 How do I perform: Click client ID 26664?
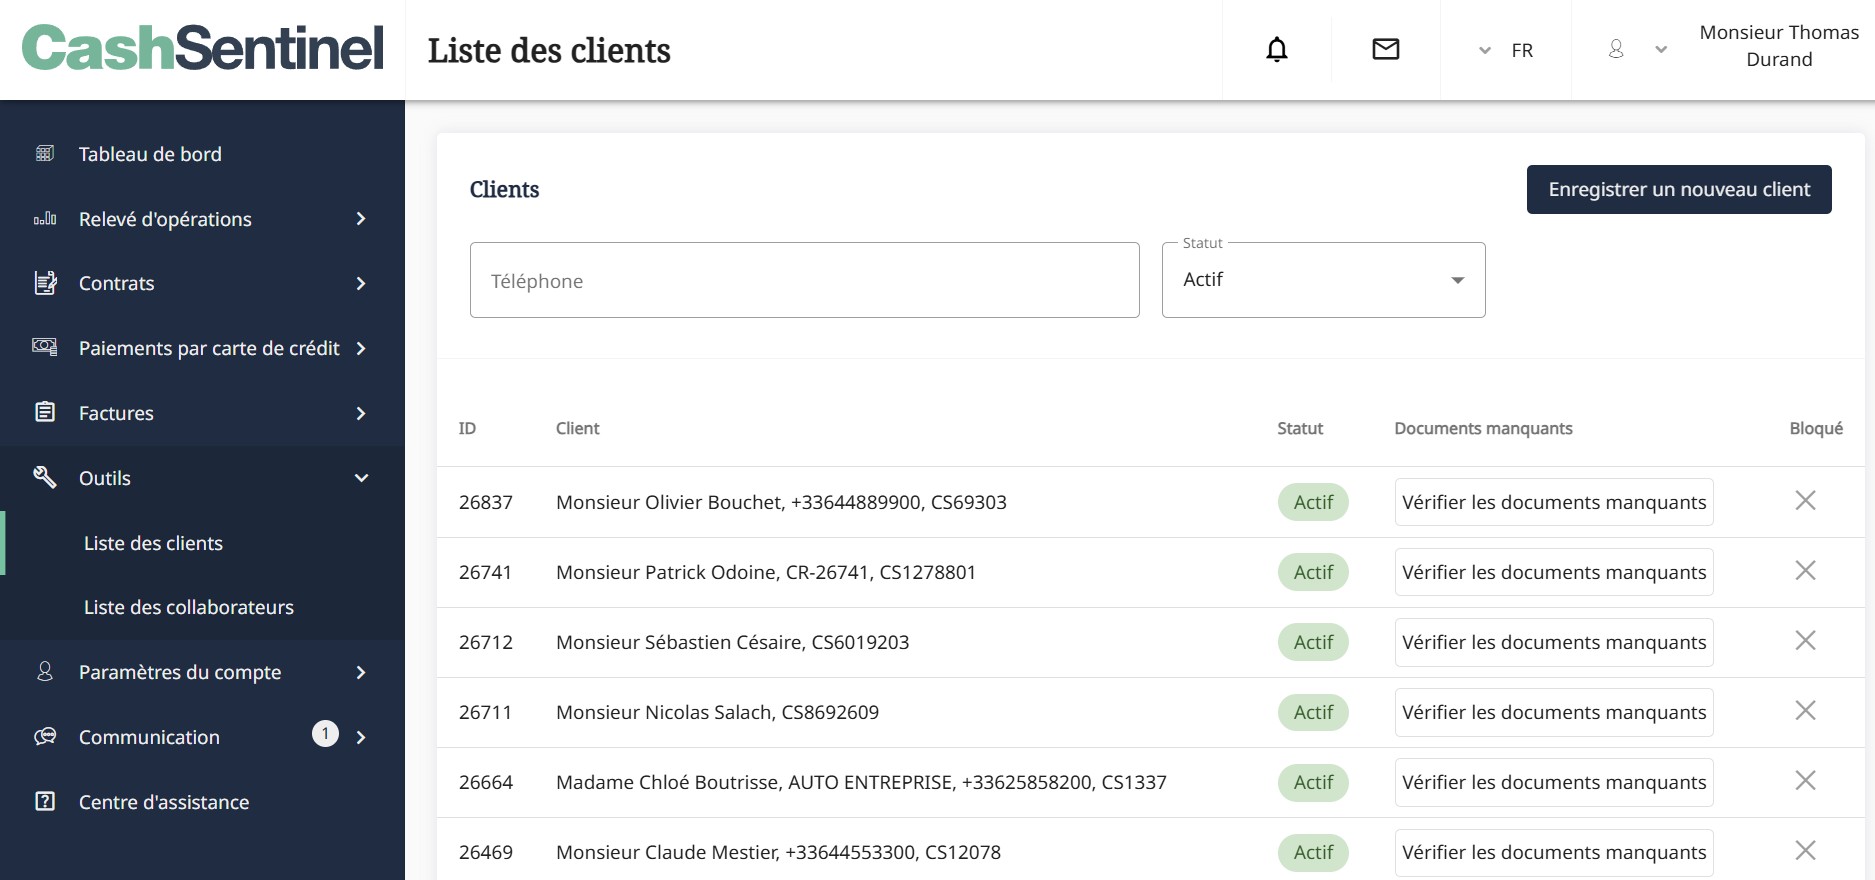(x=486, y=782)
